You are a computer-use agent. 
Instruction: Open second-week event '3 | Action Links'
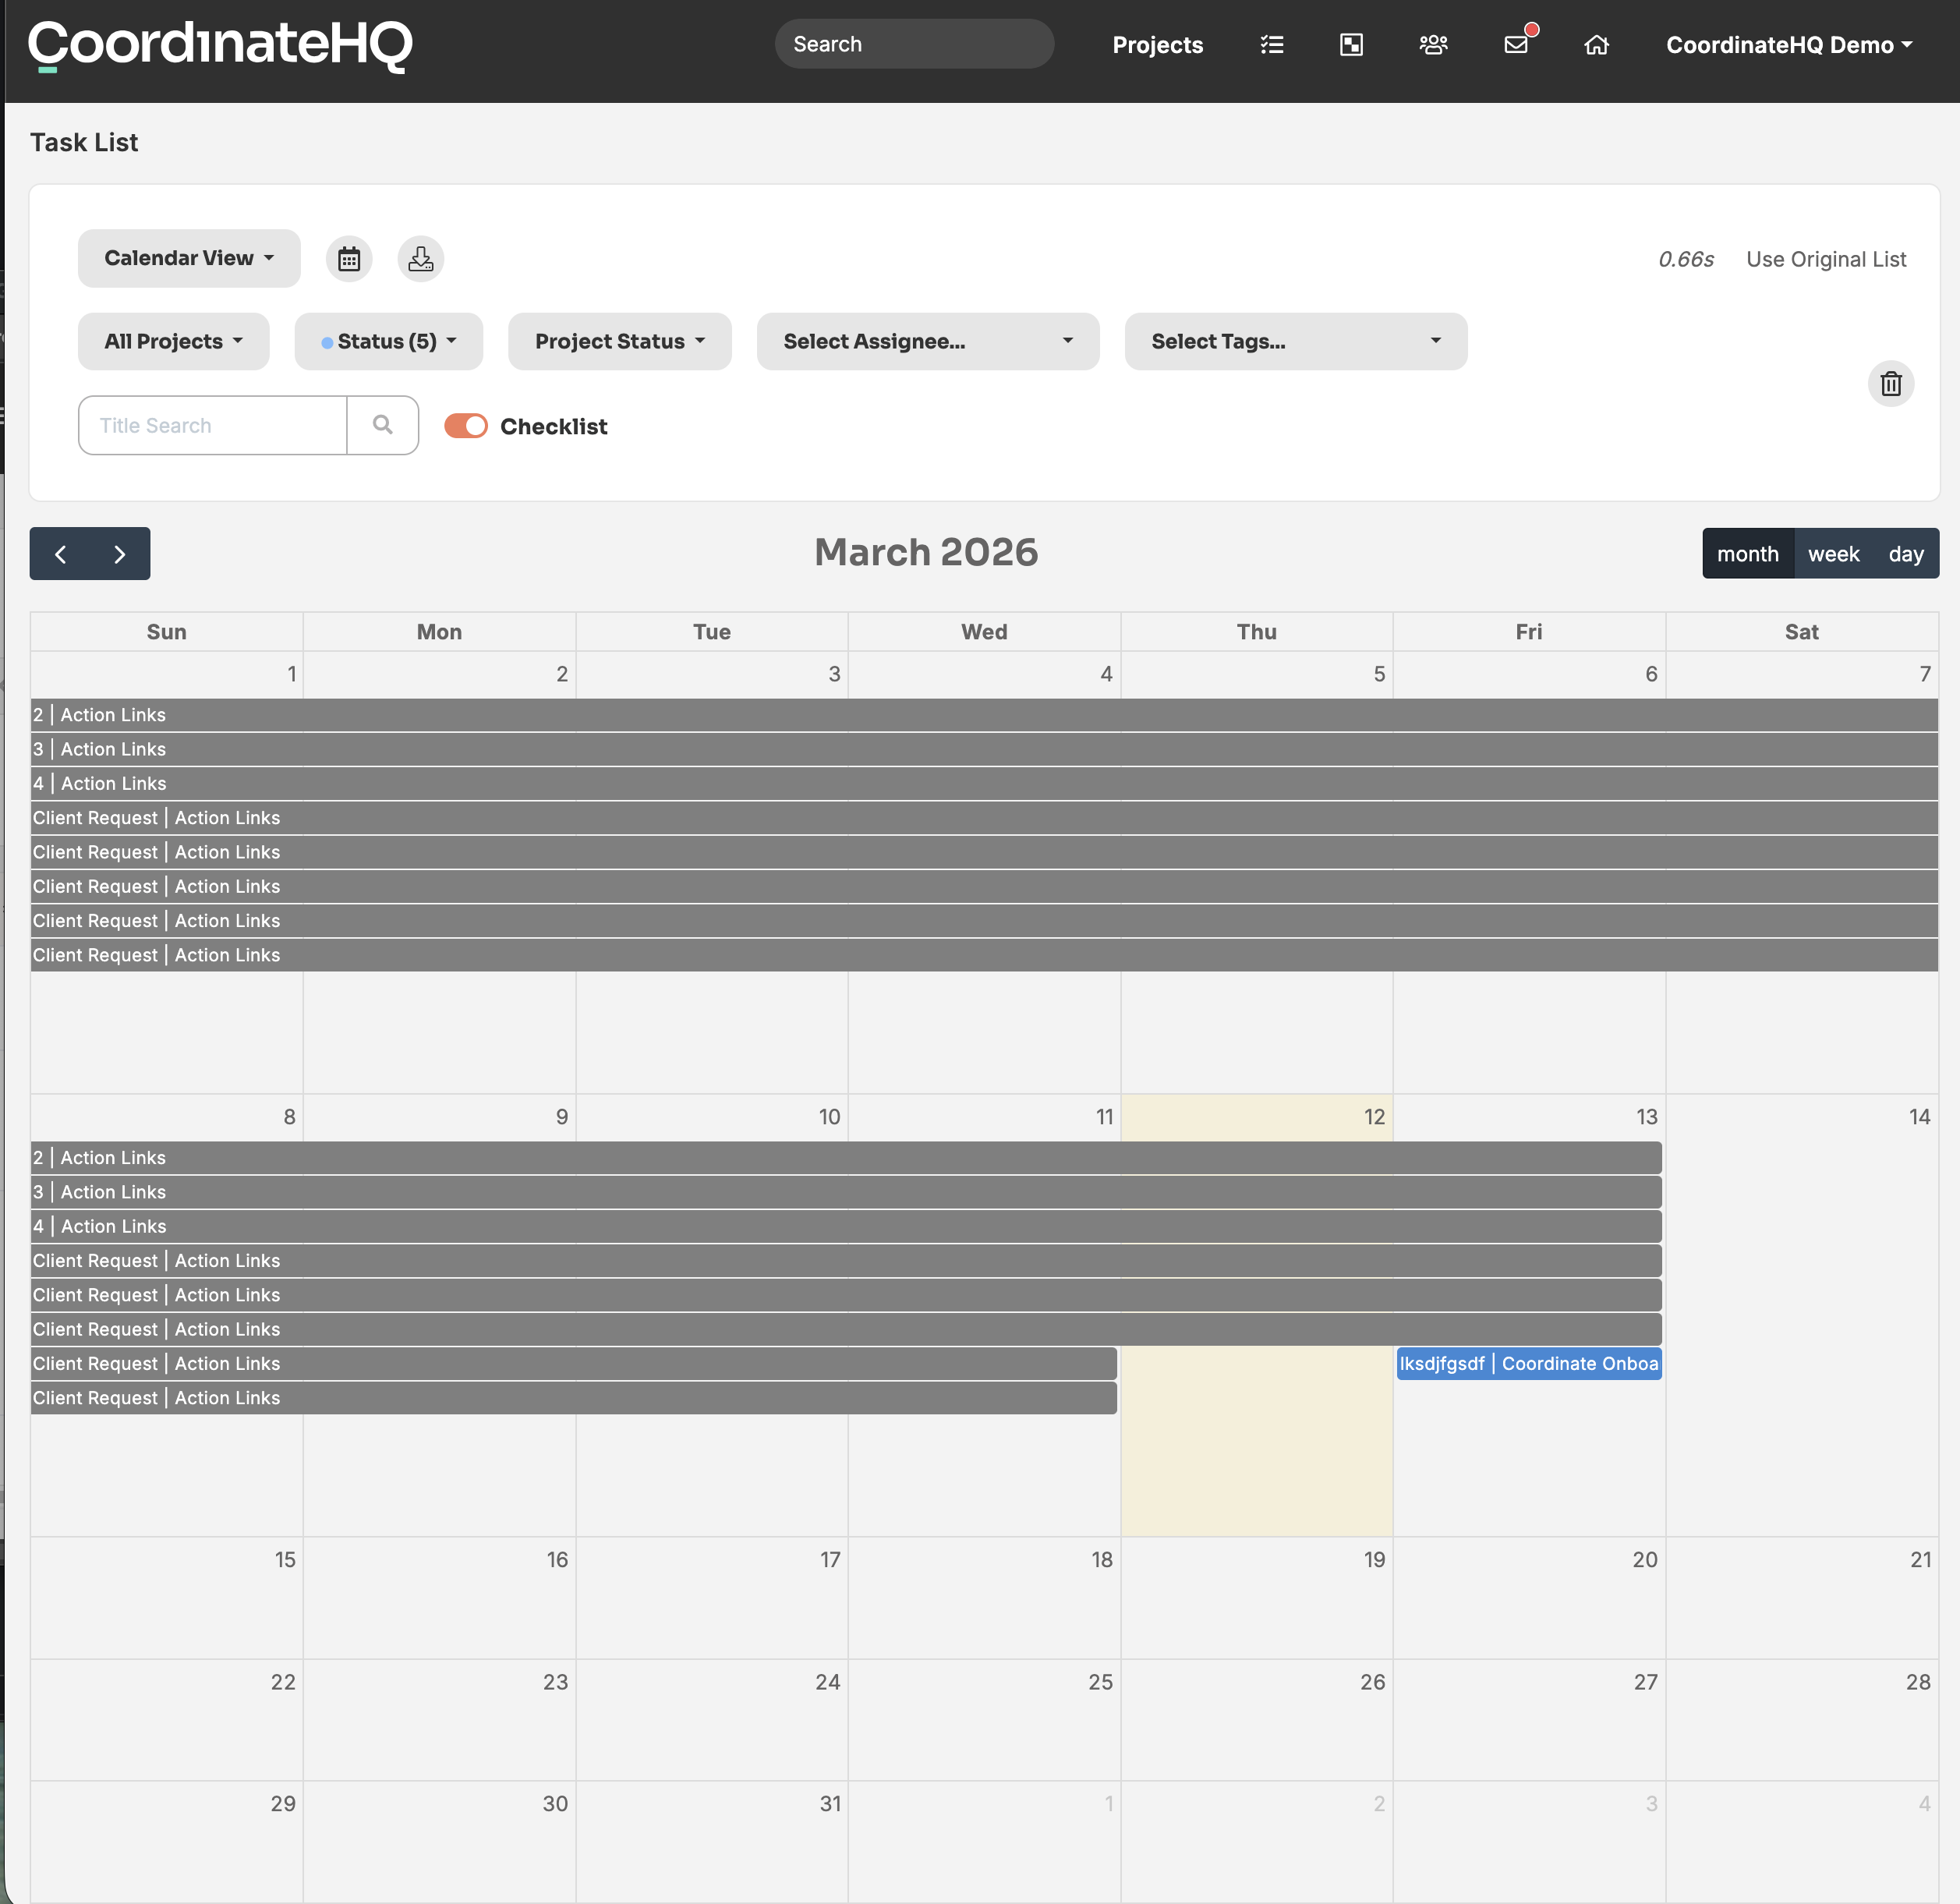click(846, 1192)
